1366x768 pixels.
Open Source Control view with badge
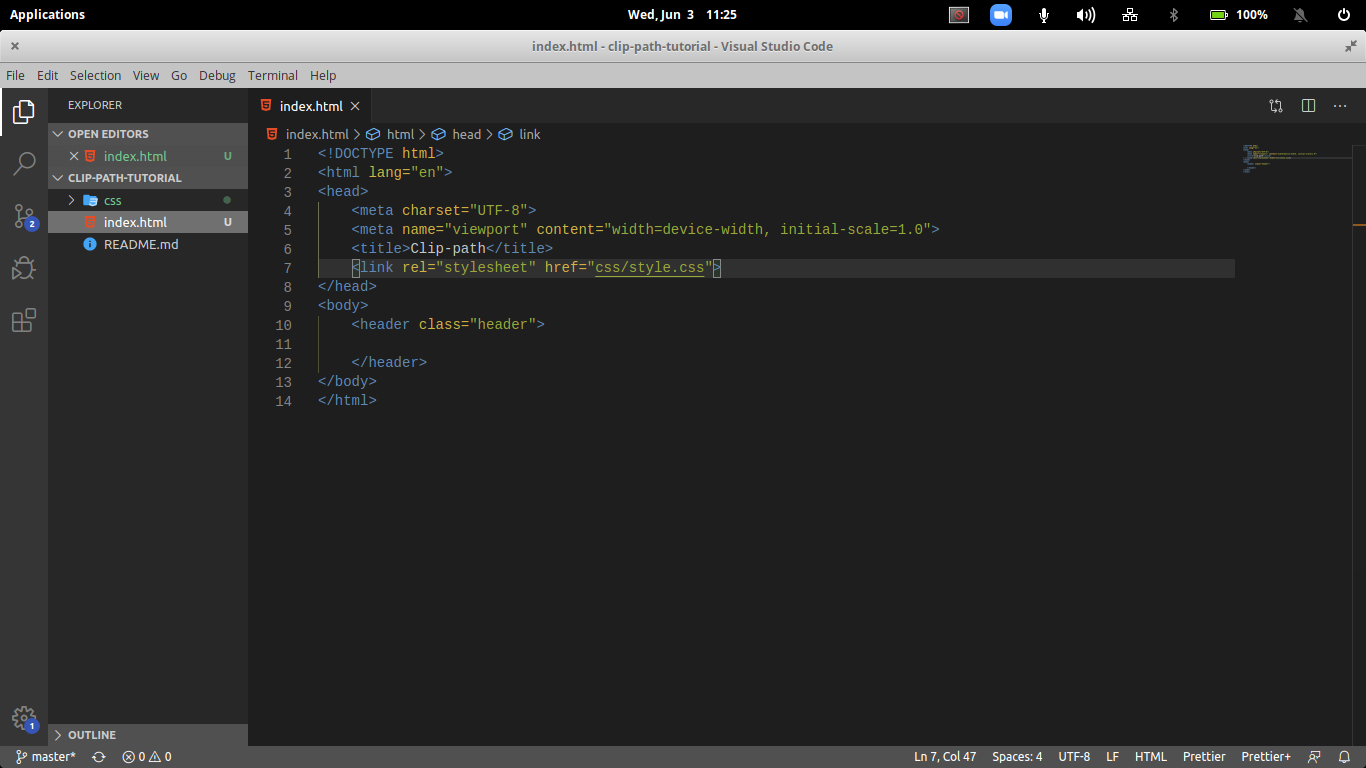point(24,216)
